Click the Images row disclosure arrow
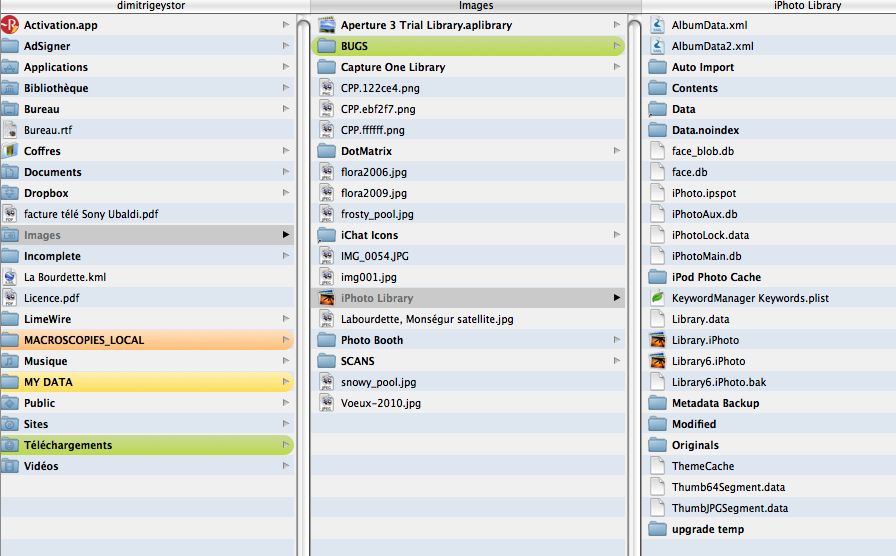The image size is (896, 556). [286, 234]
